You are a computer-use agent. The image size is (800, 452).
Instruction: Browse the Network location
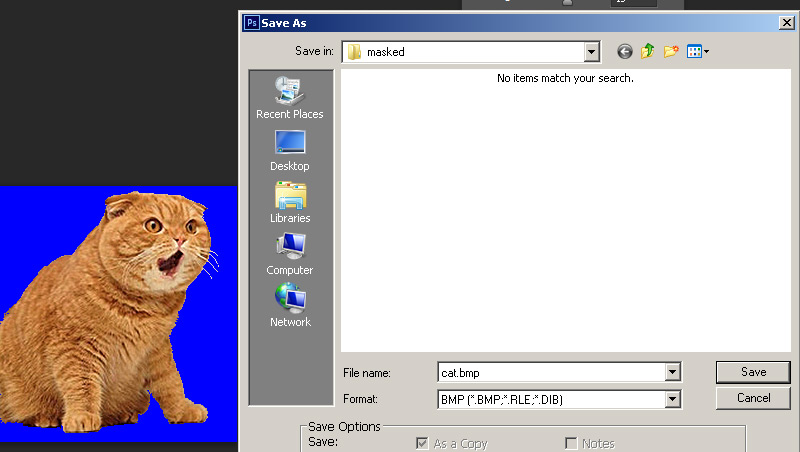tap(290, 307)
